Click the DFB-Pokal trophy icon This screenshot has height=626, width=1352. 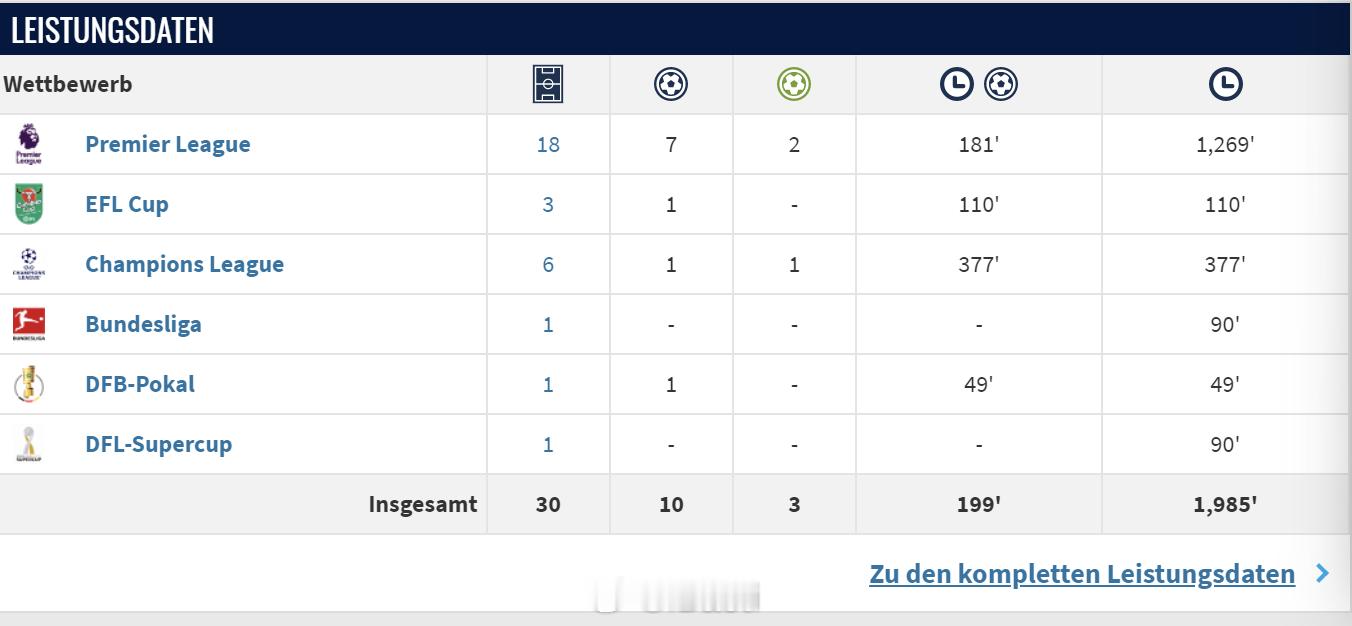(29, 384)
